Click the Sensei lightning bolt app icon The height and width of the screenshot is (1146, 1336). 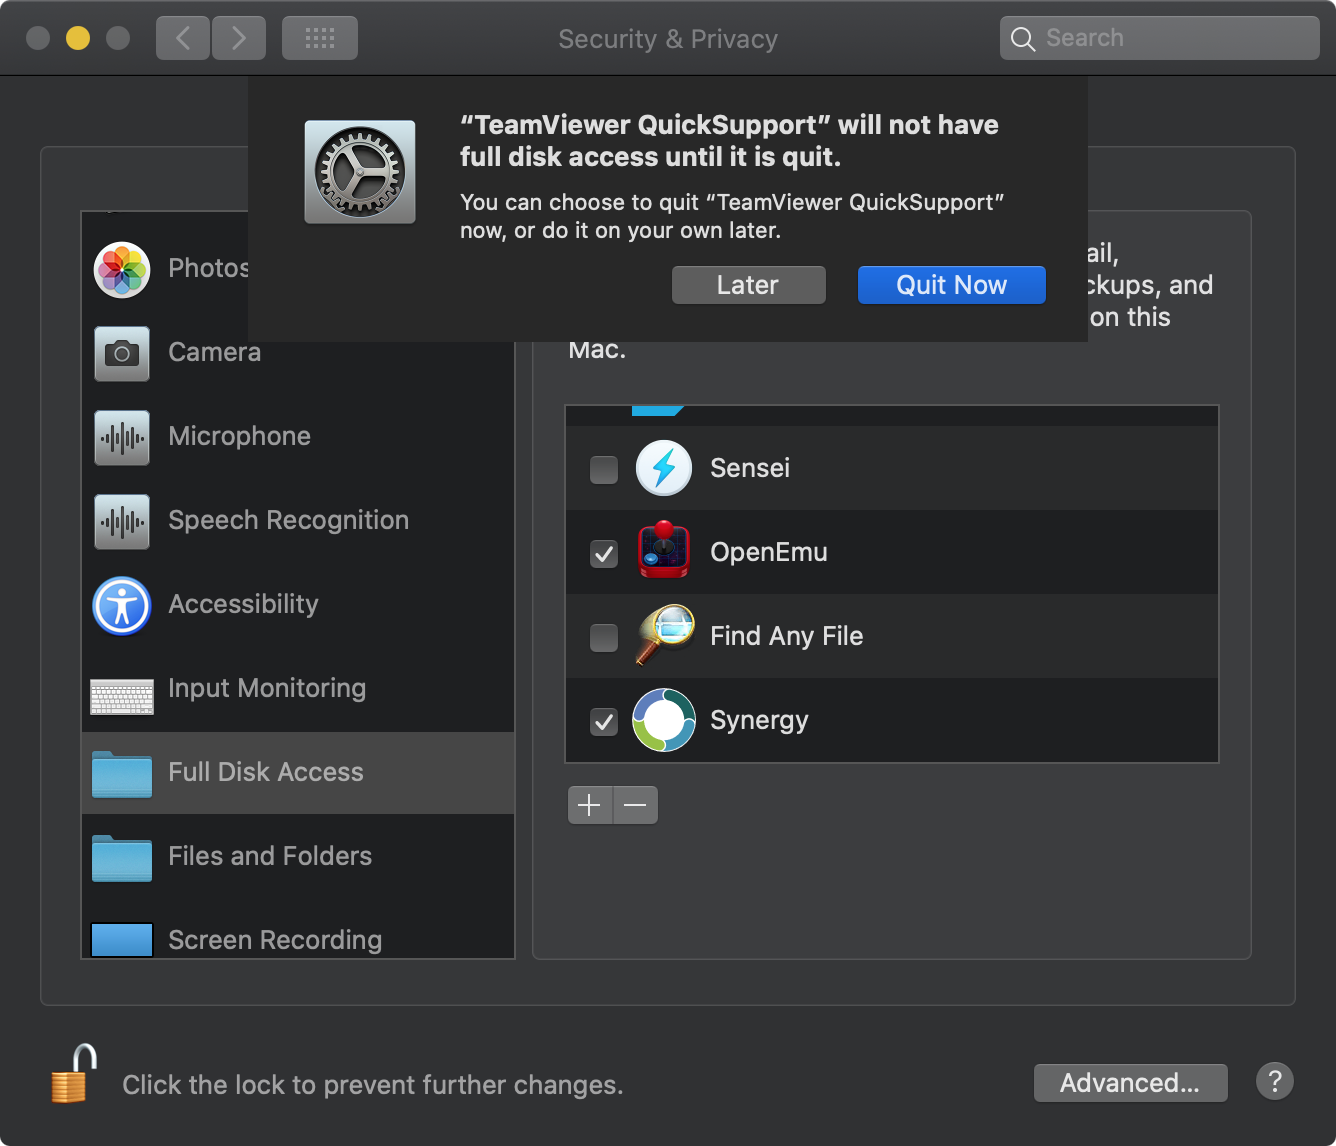pyautogui.click(x=664, y=468)
